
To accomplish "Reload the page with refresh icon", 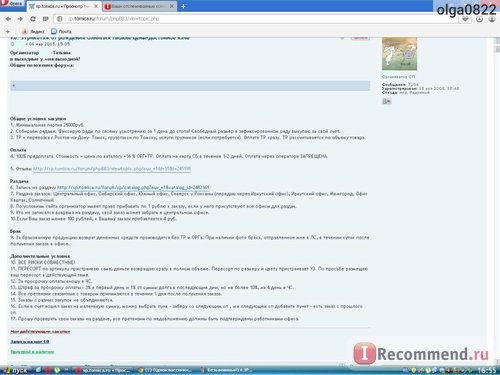I will pyautogui.click(x=33, y=19).
